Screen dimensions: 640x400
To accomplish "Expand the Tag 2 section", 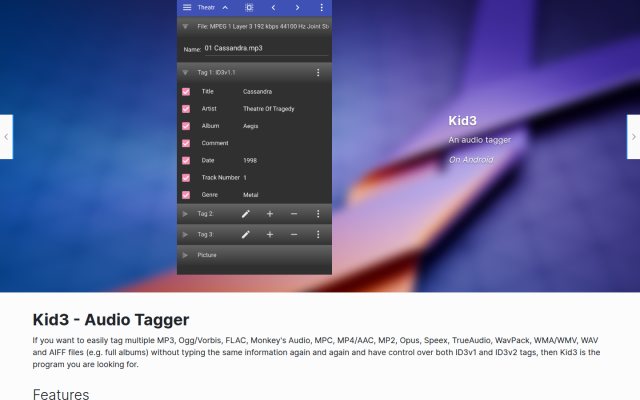I will (x=185, y=214).
